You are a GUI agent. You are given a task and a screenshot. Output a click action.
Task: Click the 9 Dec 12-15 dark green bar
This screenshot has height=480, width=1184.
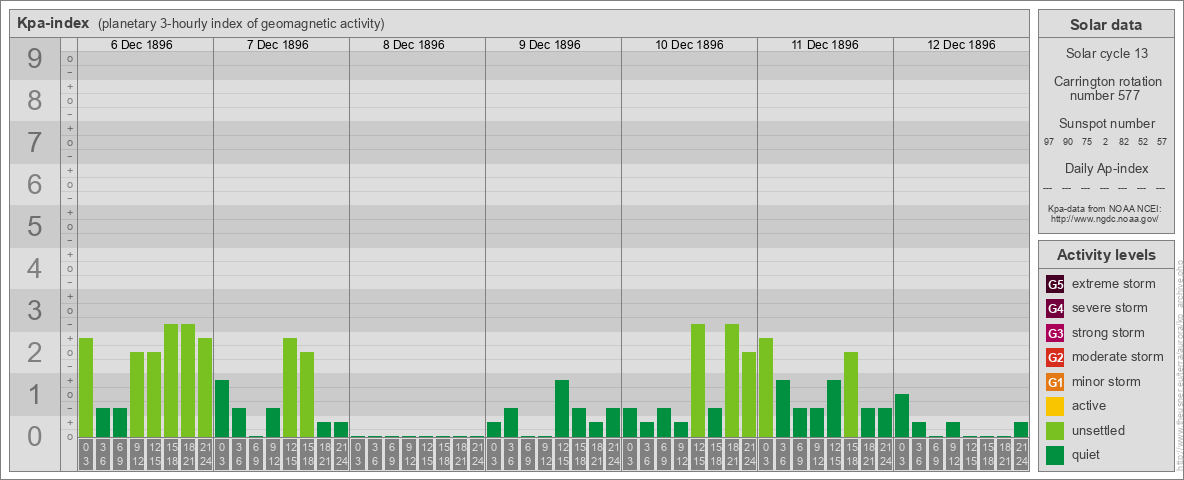coord(562,408)
